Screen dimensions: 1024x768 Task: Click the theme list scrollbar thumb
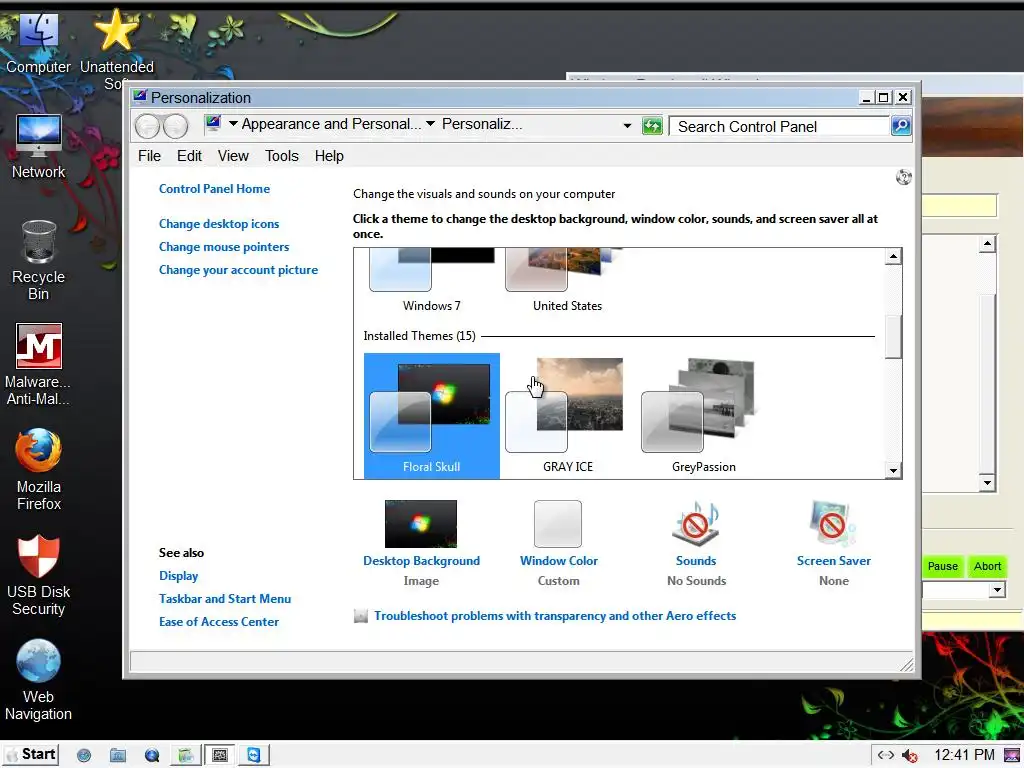[893, 337]
